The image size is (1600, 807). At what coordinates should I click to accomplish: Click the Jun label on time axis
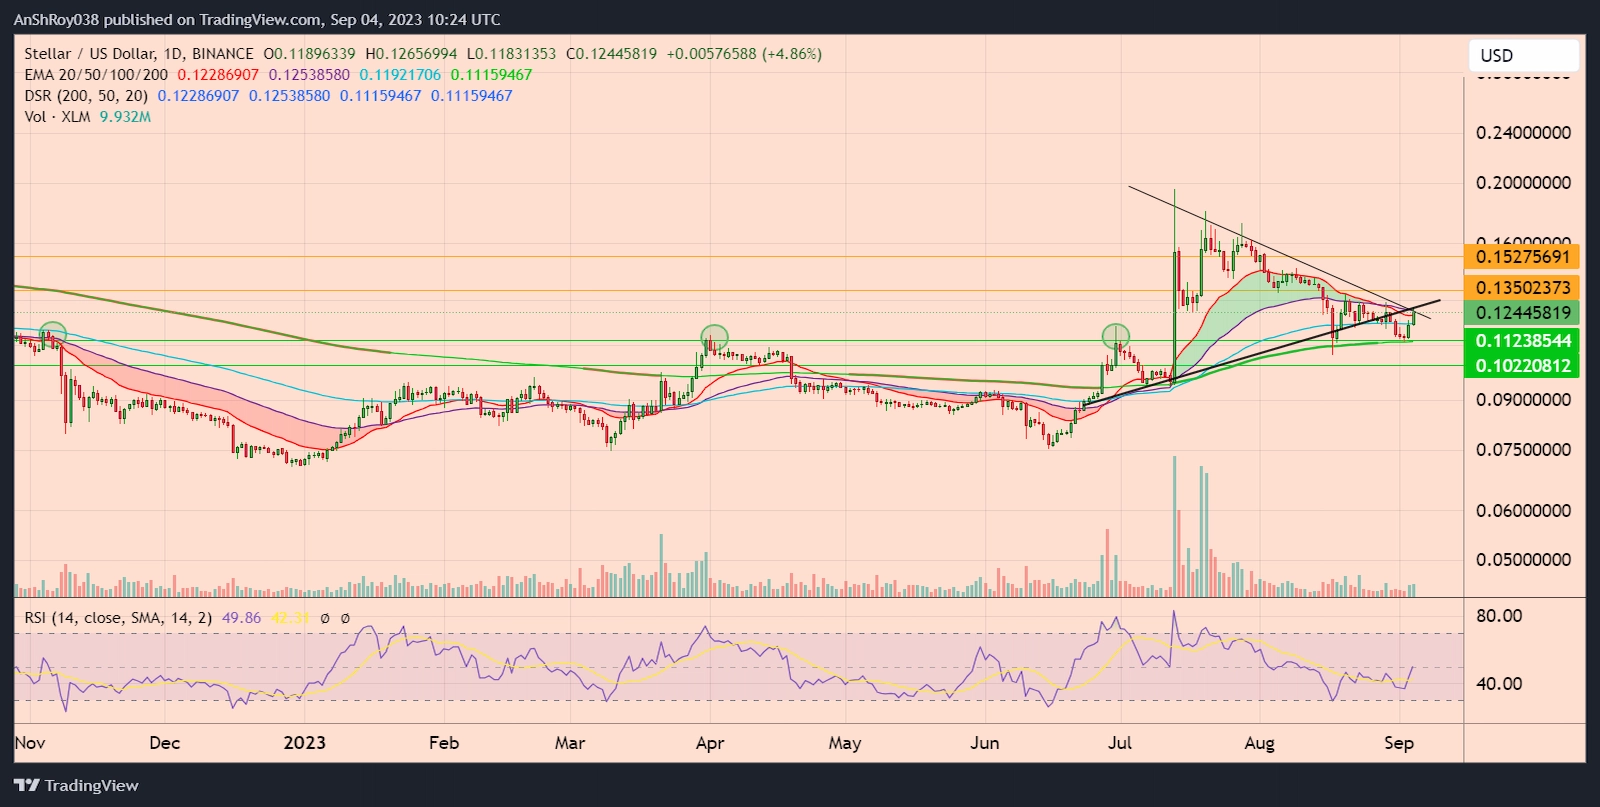[985, 743]
